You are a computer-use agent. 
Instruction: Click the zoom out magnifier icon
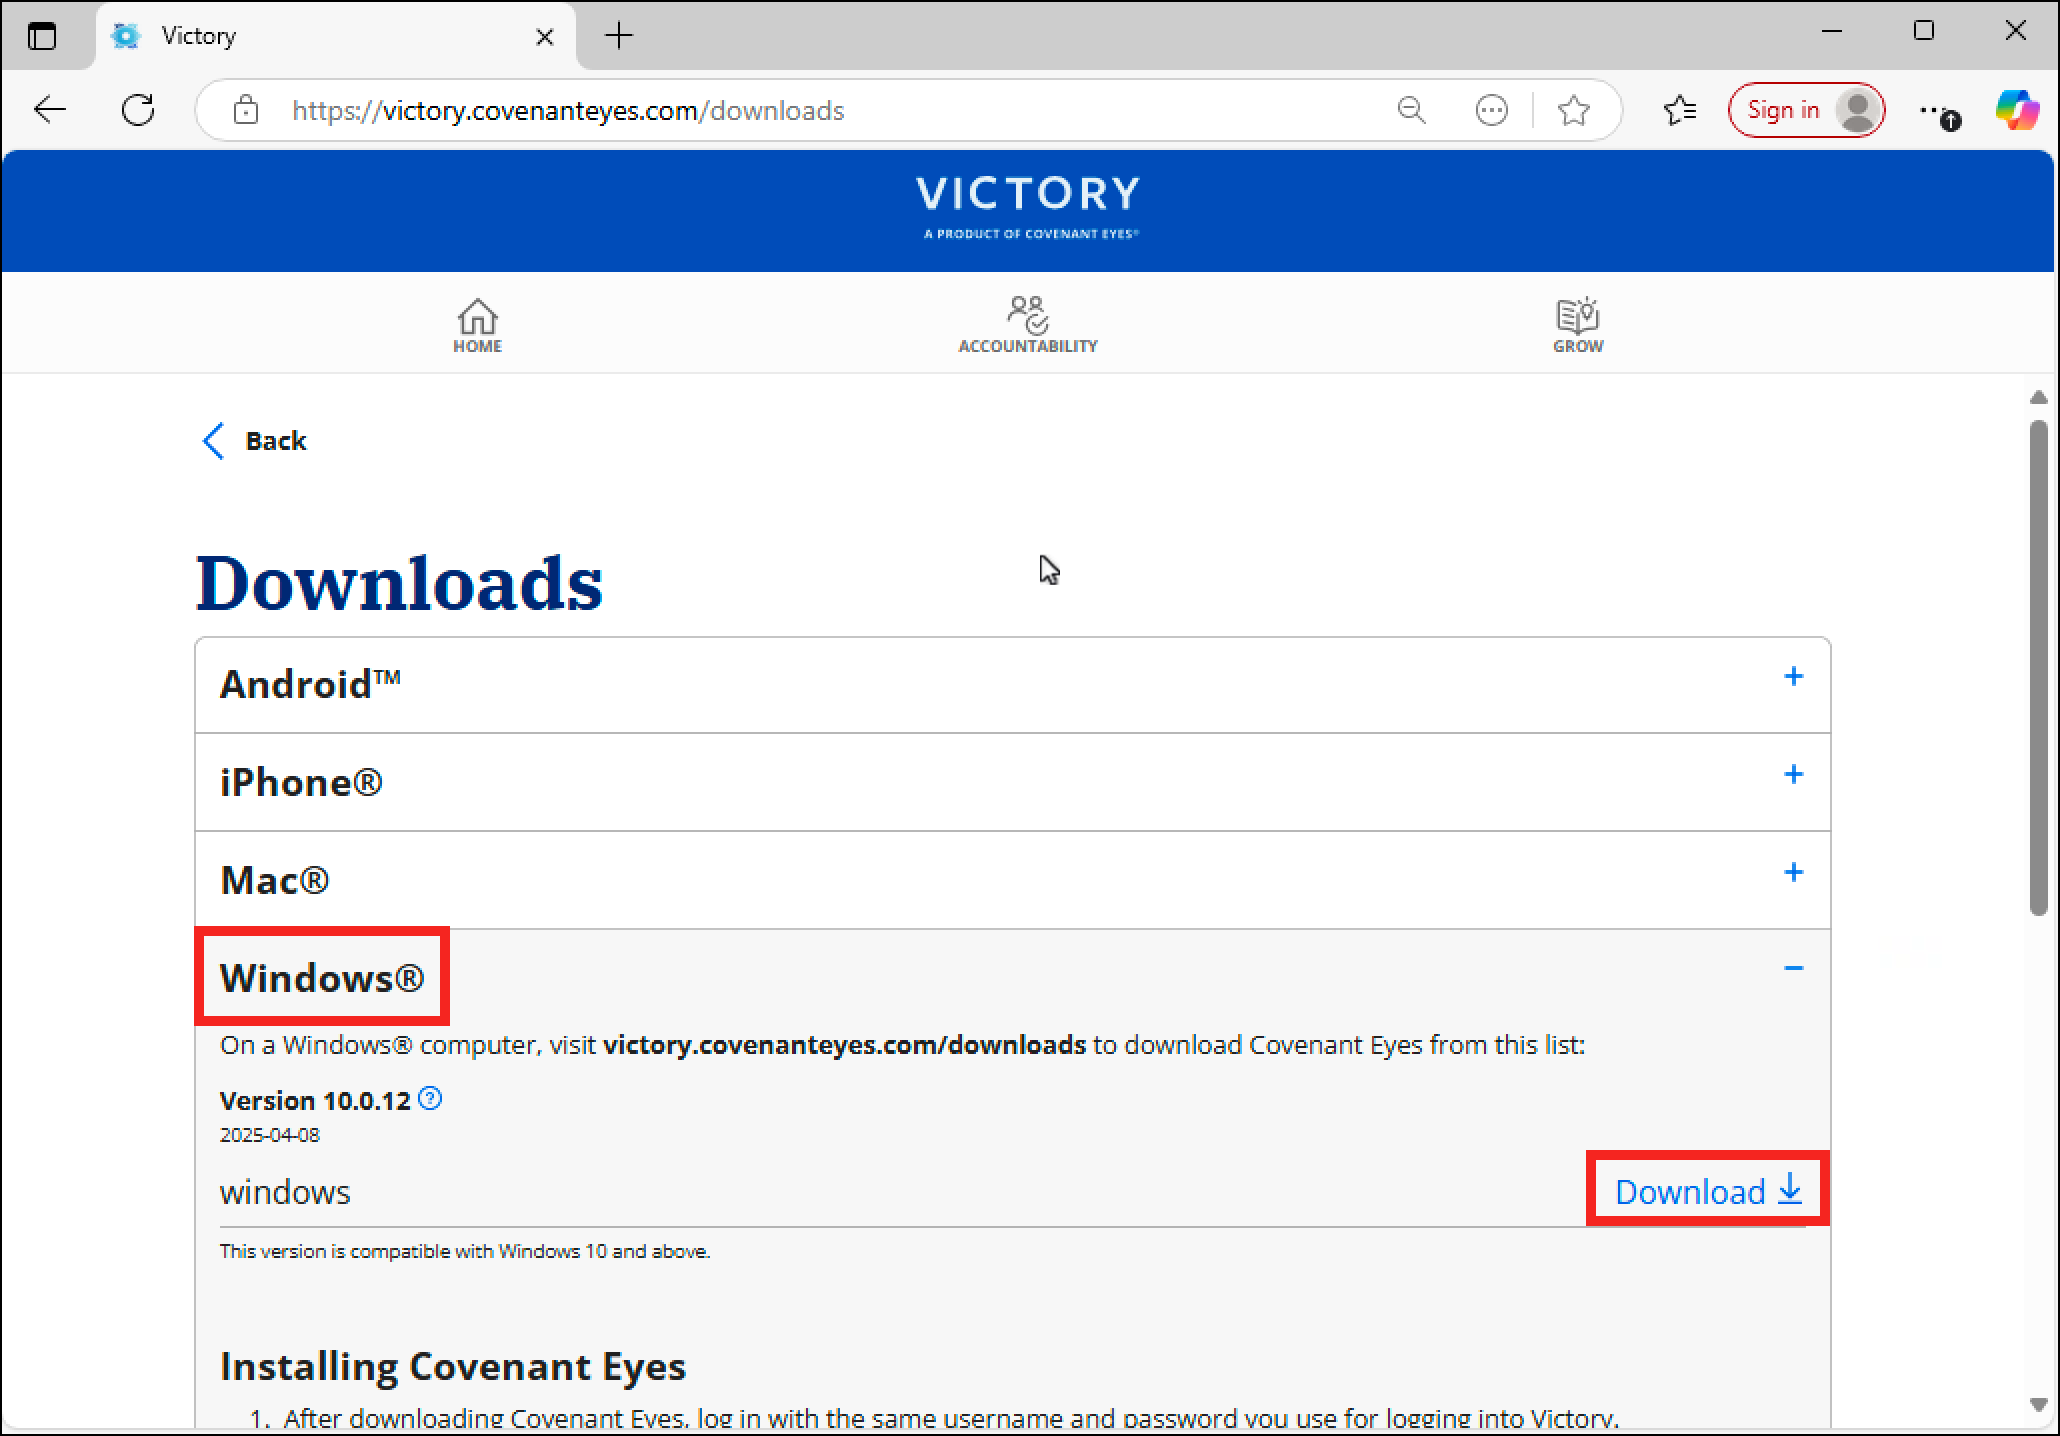coord(1411,110)
